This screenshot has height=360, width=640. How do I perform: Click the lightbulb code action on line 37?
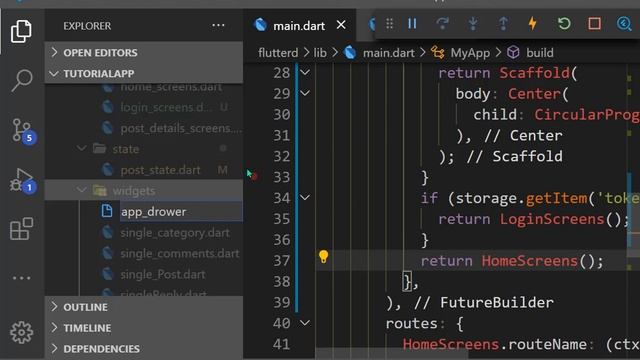(323, 257)
